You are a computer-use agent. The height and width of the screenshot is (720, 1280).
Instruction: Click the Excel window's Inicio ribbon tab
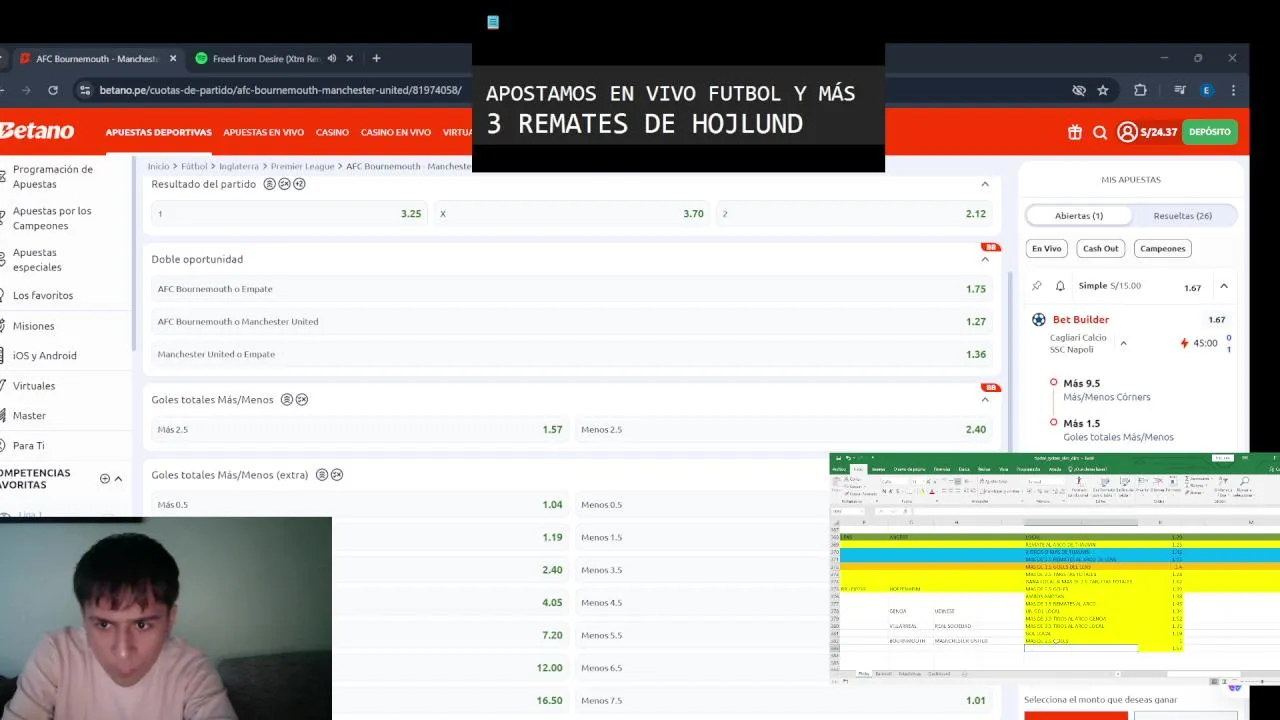tap(857, 469)
